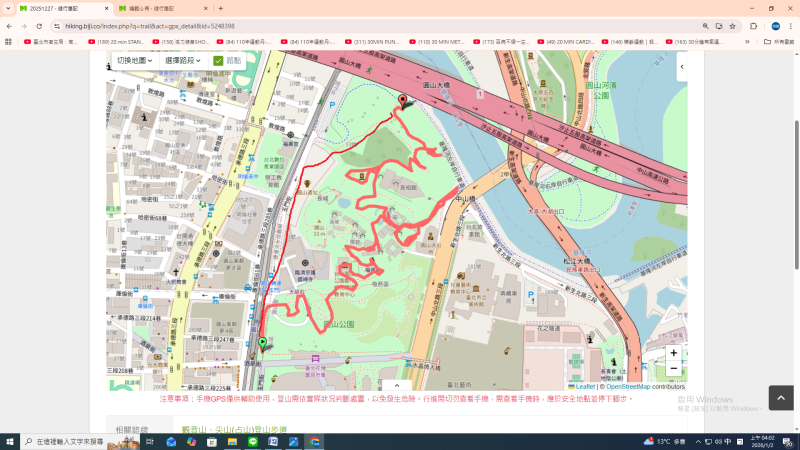This screenshot has height=450, width=800.
Task: Zoom in on the map
Action: pos(673,353)
